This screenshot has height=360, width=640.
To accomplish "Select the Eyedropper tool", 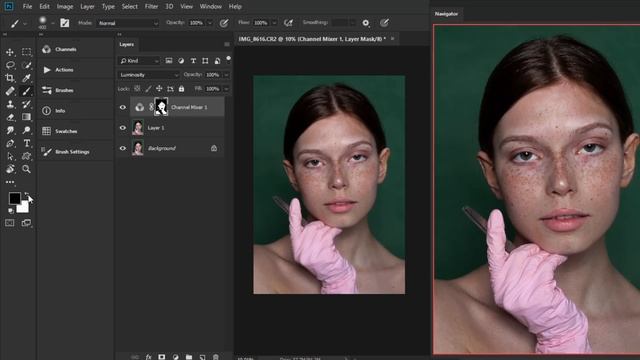I will click(x=27, y=78).
